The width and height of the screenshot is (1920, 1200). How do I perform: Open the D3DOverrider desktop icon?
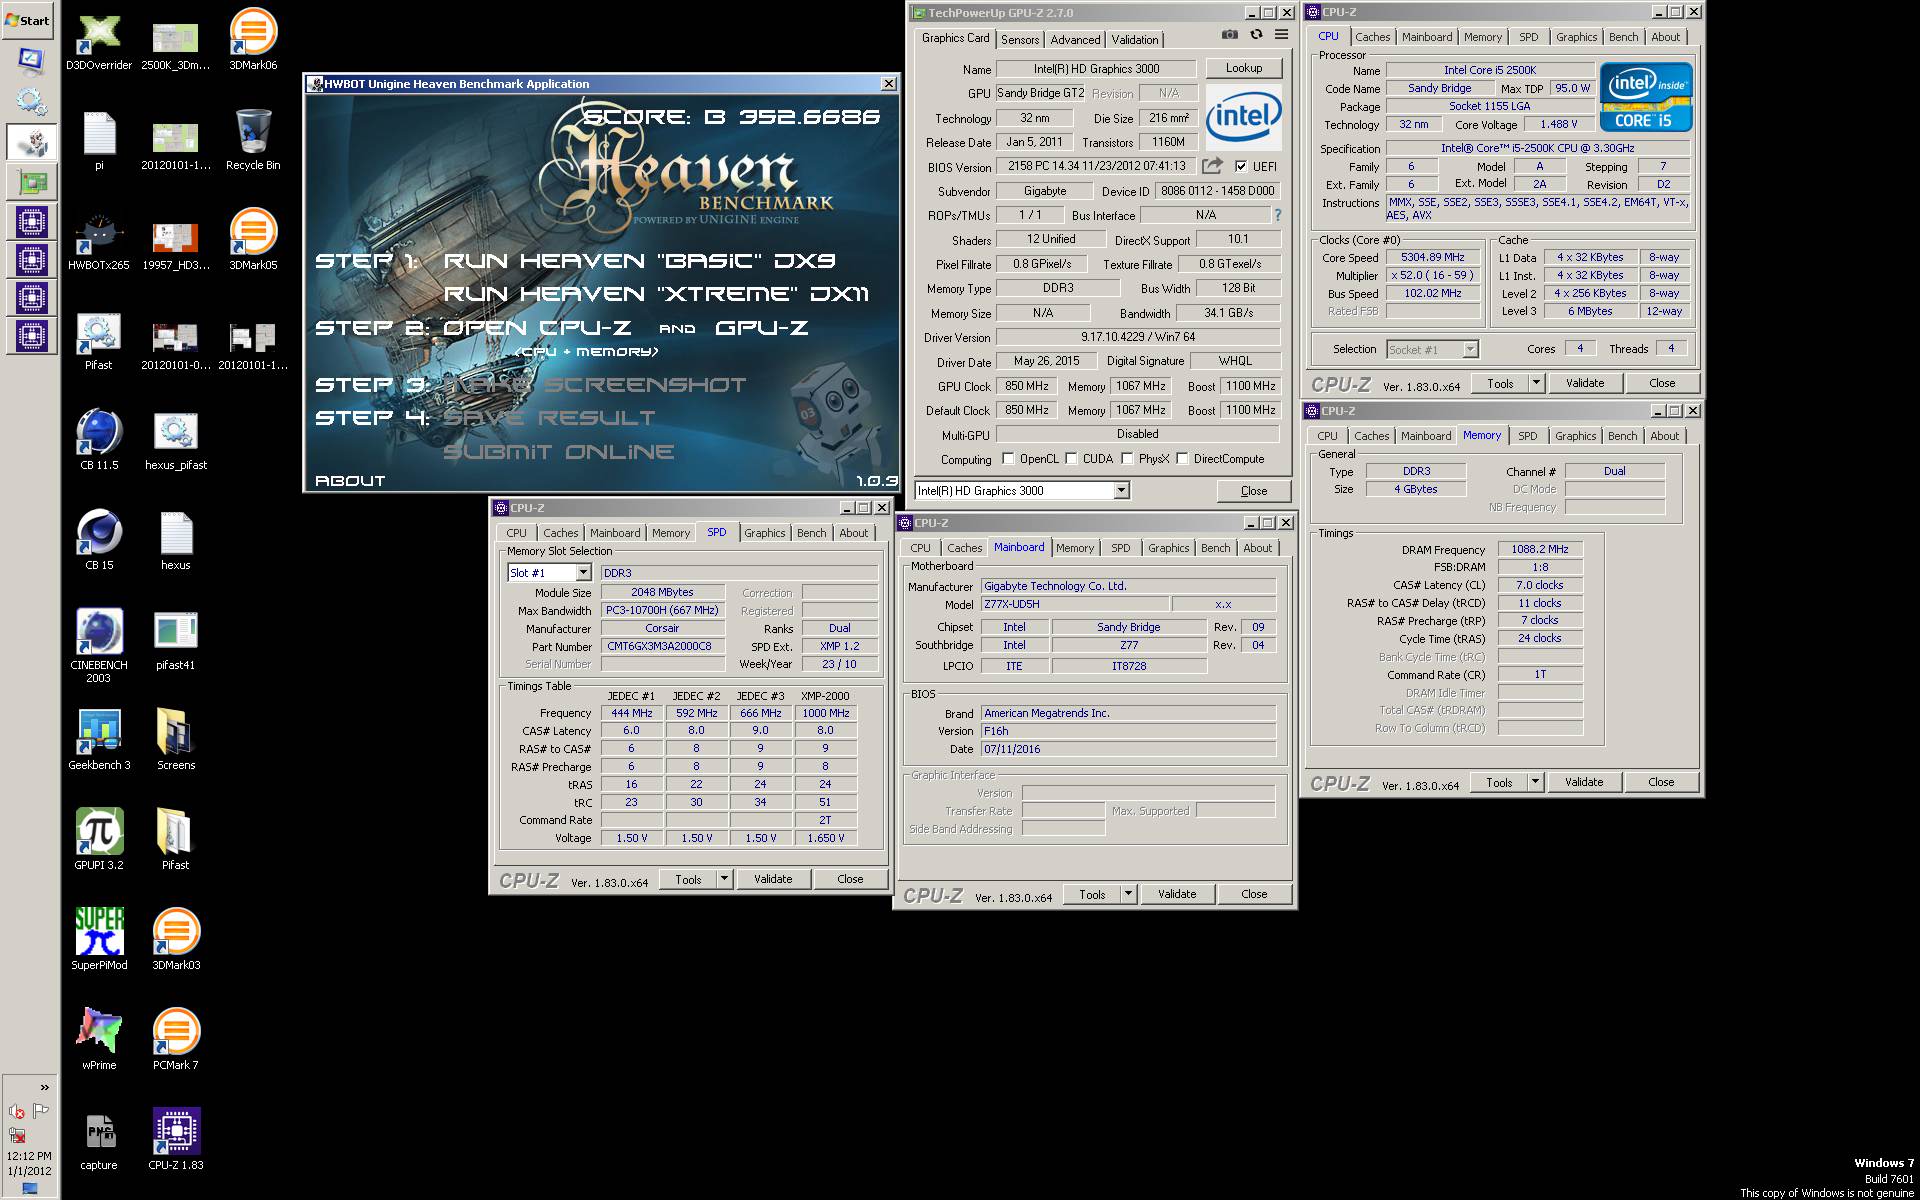pos(99,40)
